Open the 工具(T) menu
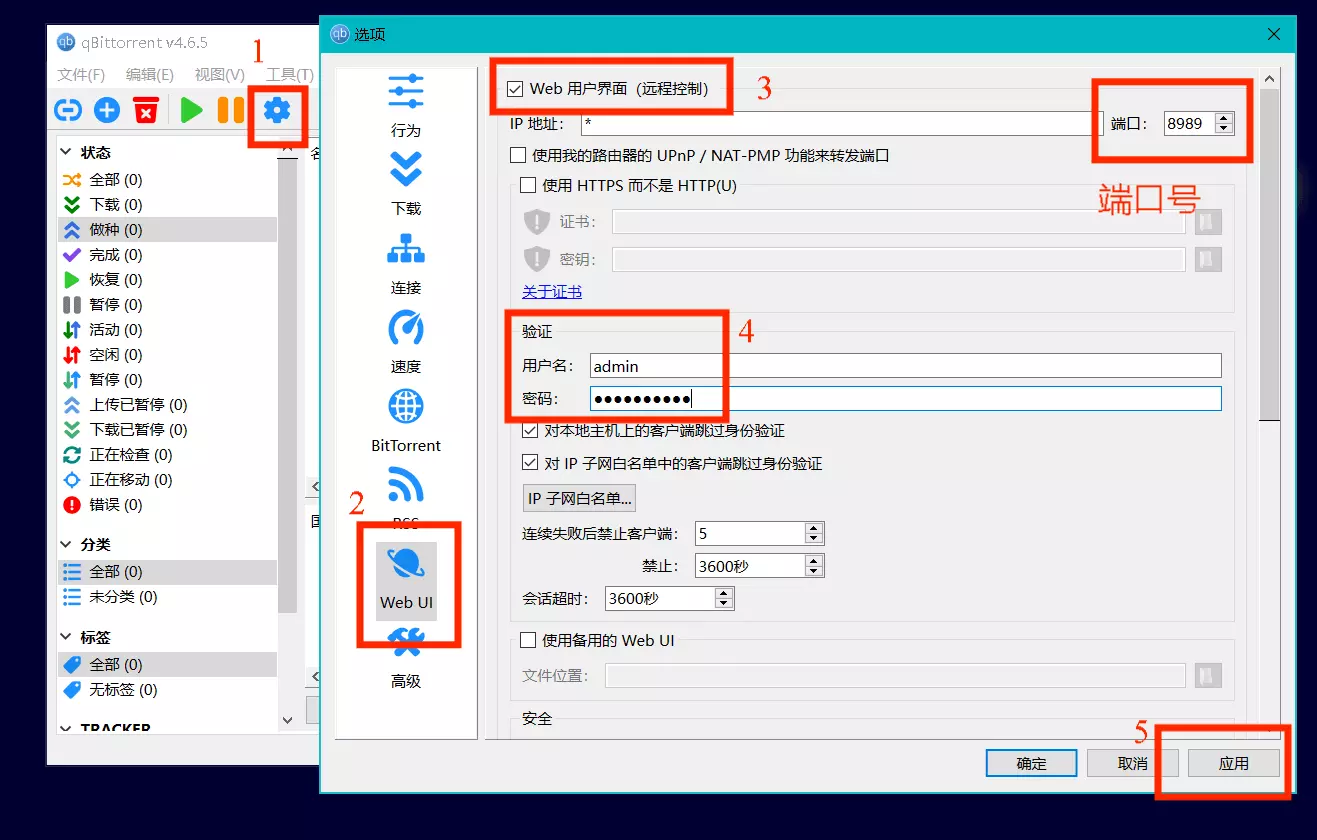This screenshot has width=1317, height=840. click(x=289, y=75)
